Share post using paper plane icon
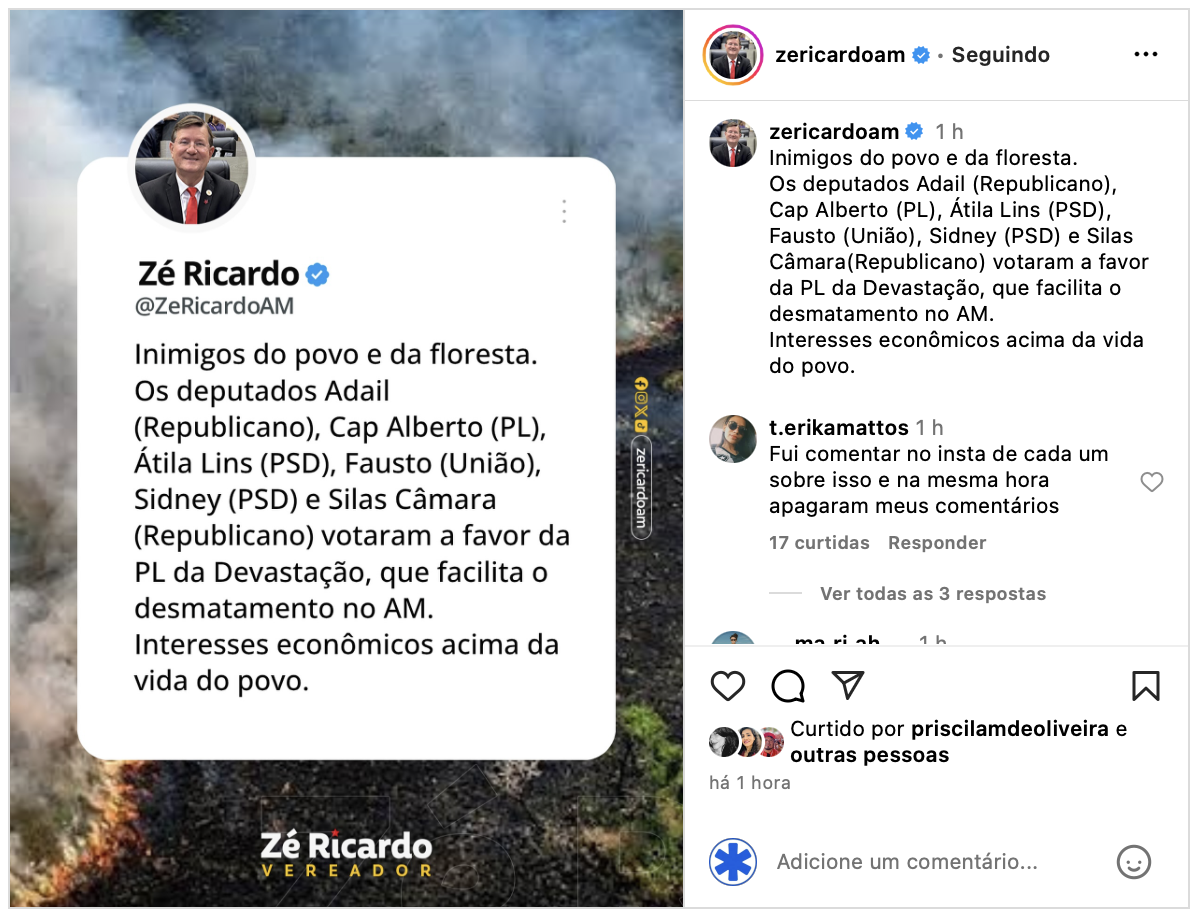The image size is (1200, 918). [848, 685]
